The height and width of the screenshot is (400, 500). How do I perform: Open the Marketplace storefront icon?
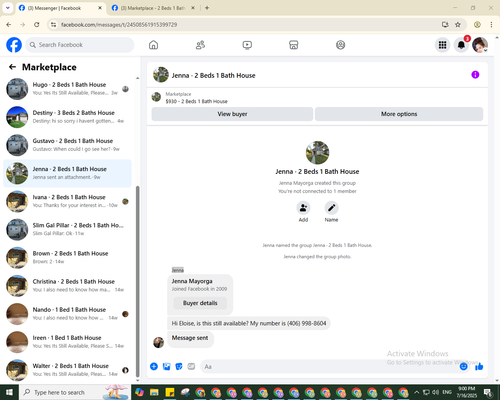[294, 45]
